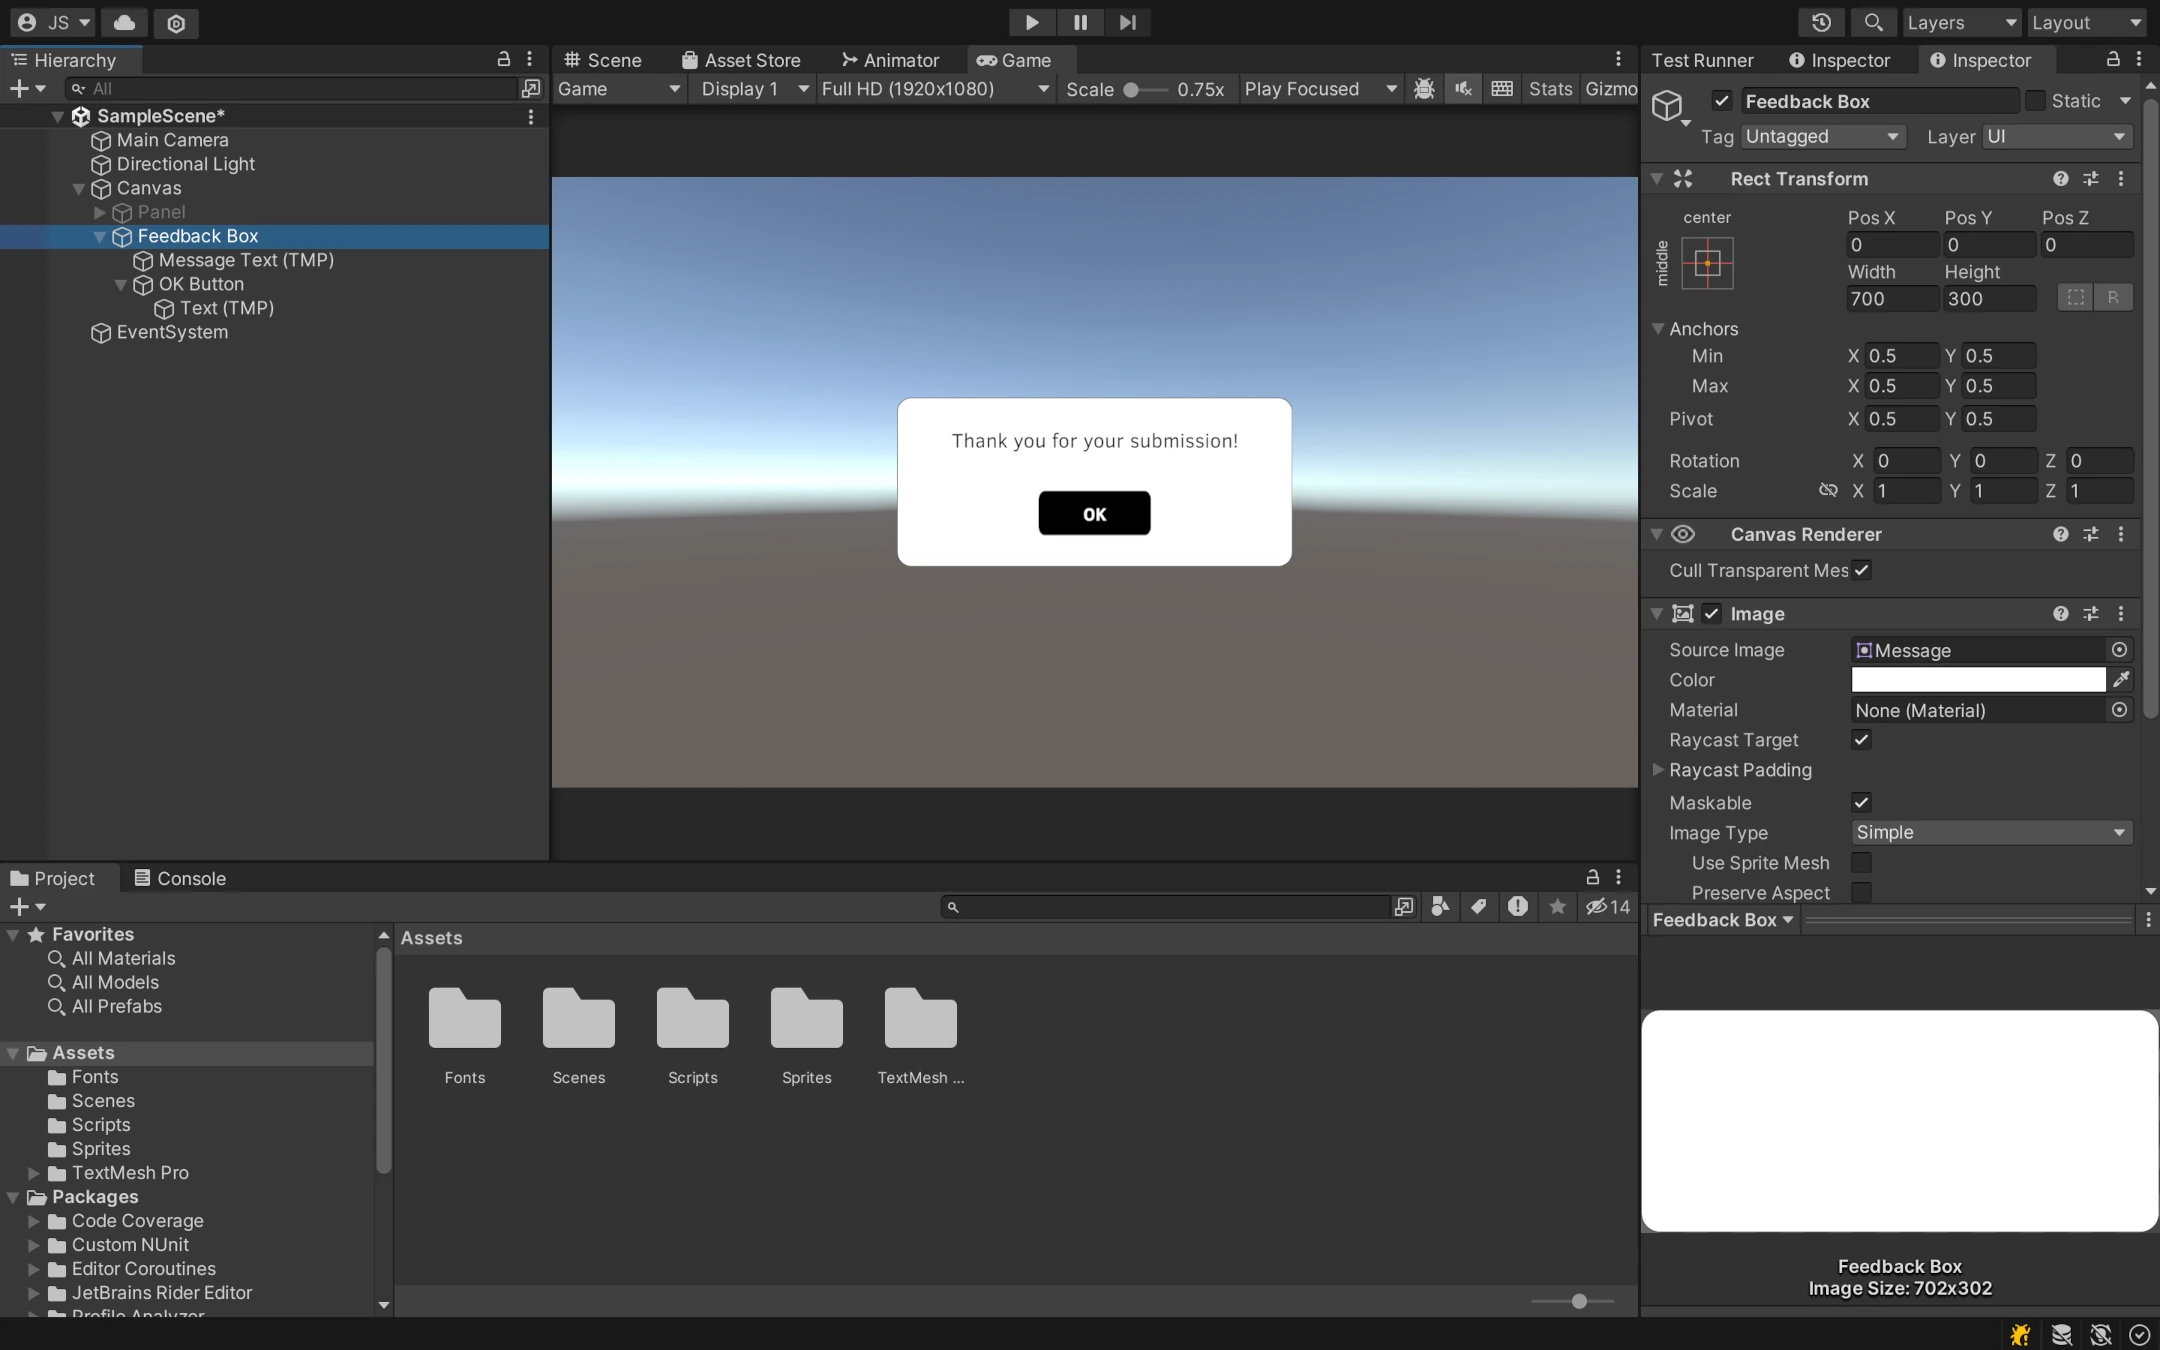Screen dimensions: 2160x1350
Task: Open the Layout dropdown
Action: (2089, 22)
